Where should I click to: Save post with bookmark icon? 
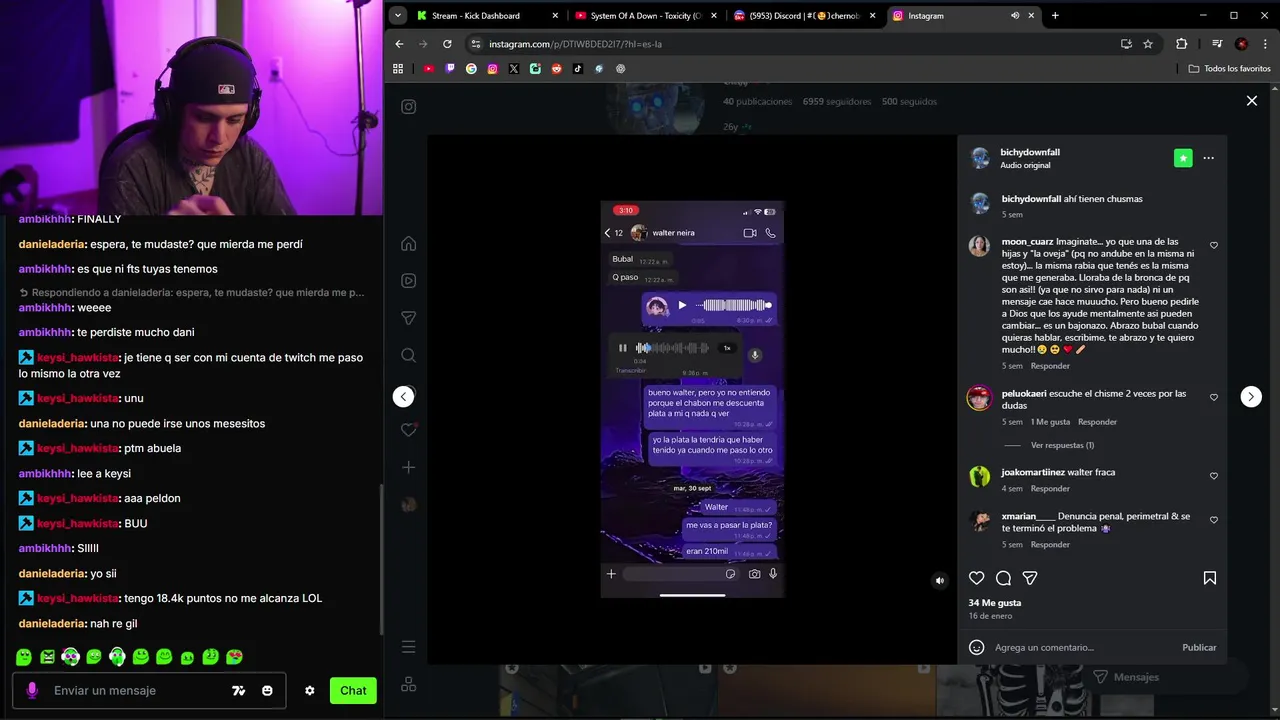tap(1210, 578)
